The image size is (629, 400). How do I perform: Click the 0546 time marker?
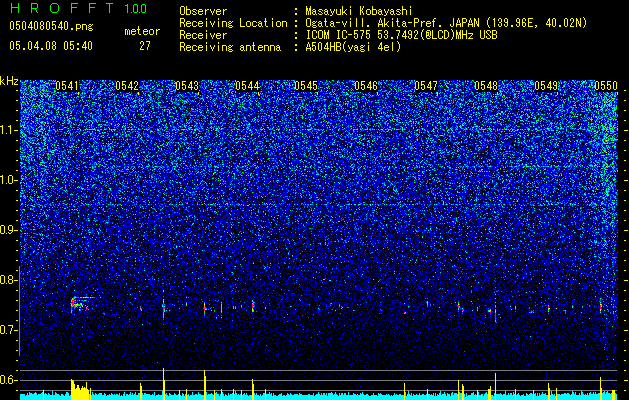(x=366, y=86)
